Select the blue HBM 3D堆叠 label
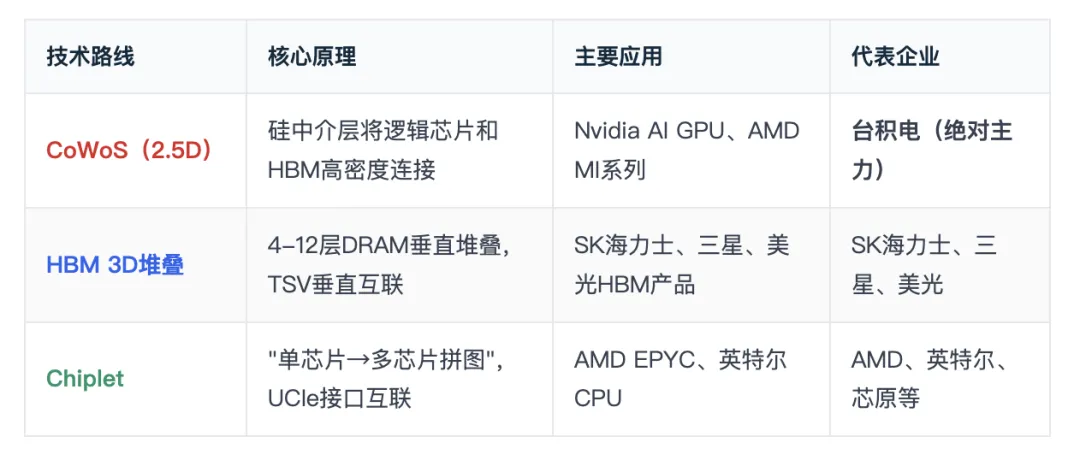The image size is (1080, 472). [x=115, y=265]
